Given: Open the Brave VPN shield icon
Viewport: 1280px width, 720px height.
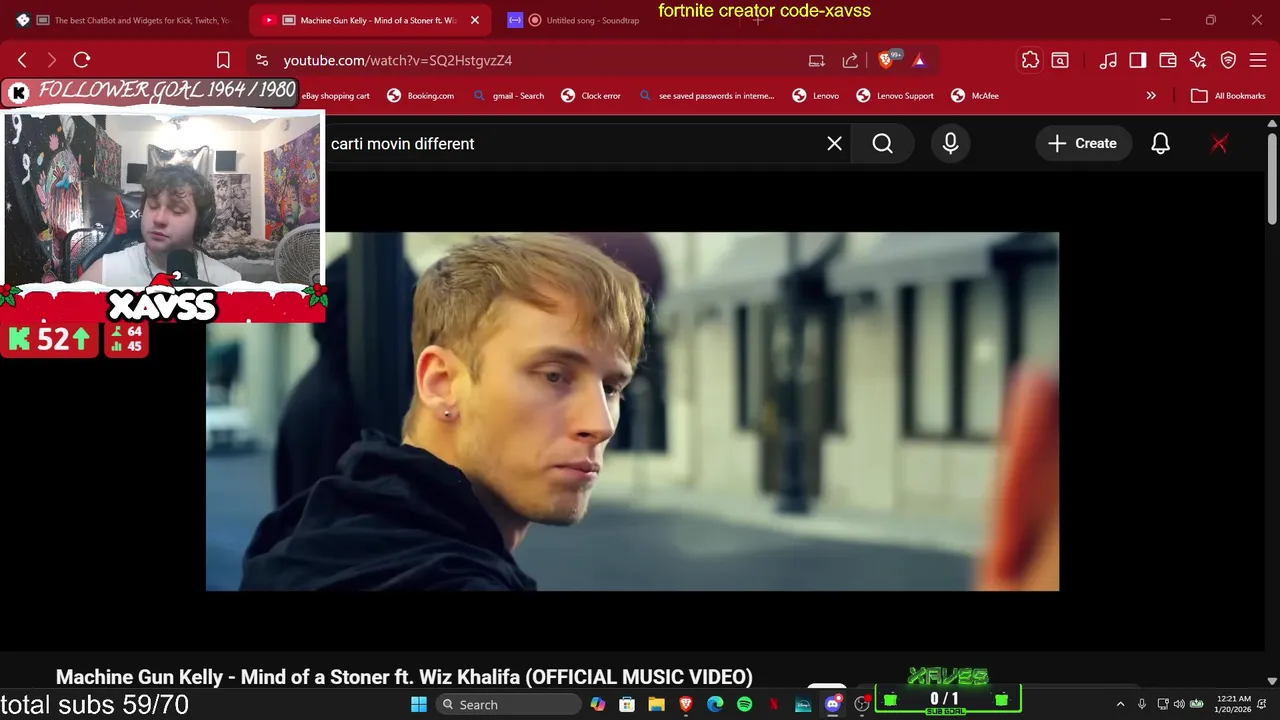Looking at the screenshot, I should (1228, 60).
